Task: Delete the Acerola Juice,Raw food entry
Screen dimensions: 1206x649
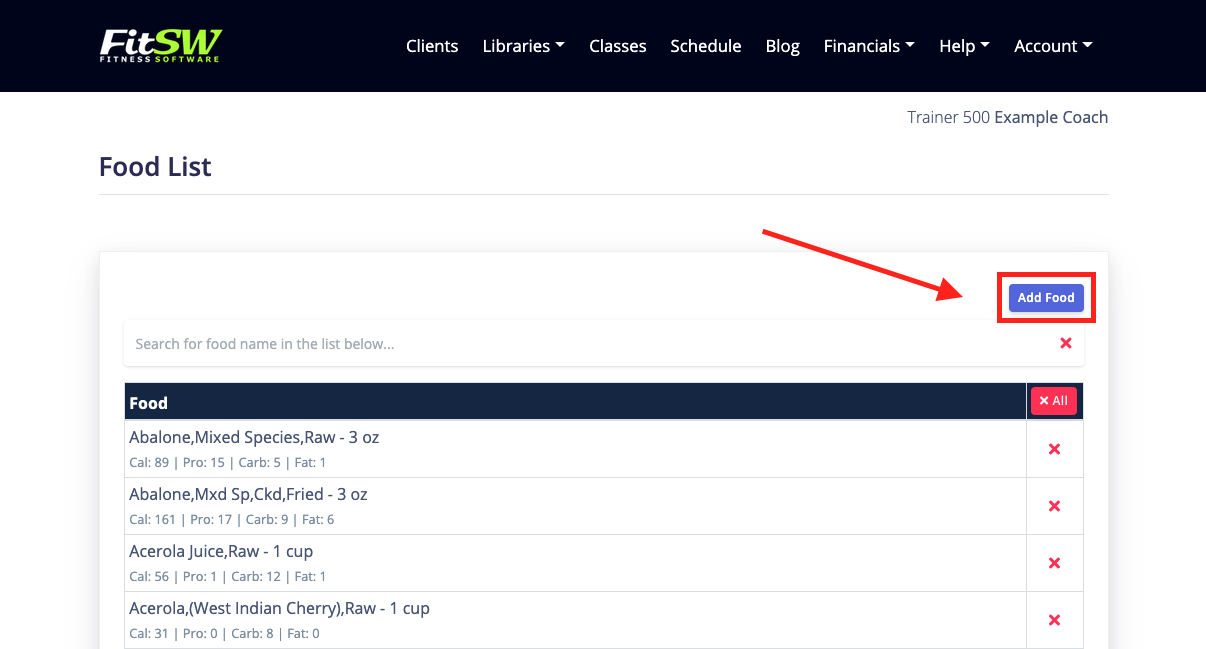Action: (x=1054, y=563)
